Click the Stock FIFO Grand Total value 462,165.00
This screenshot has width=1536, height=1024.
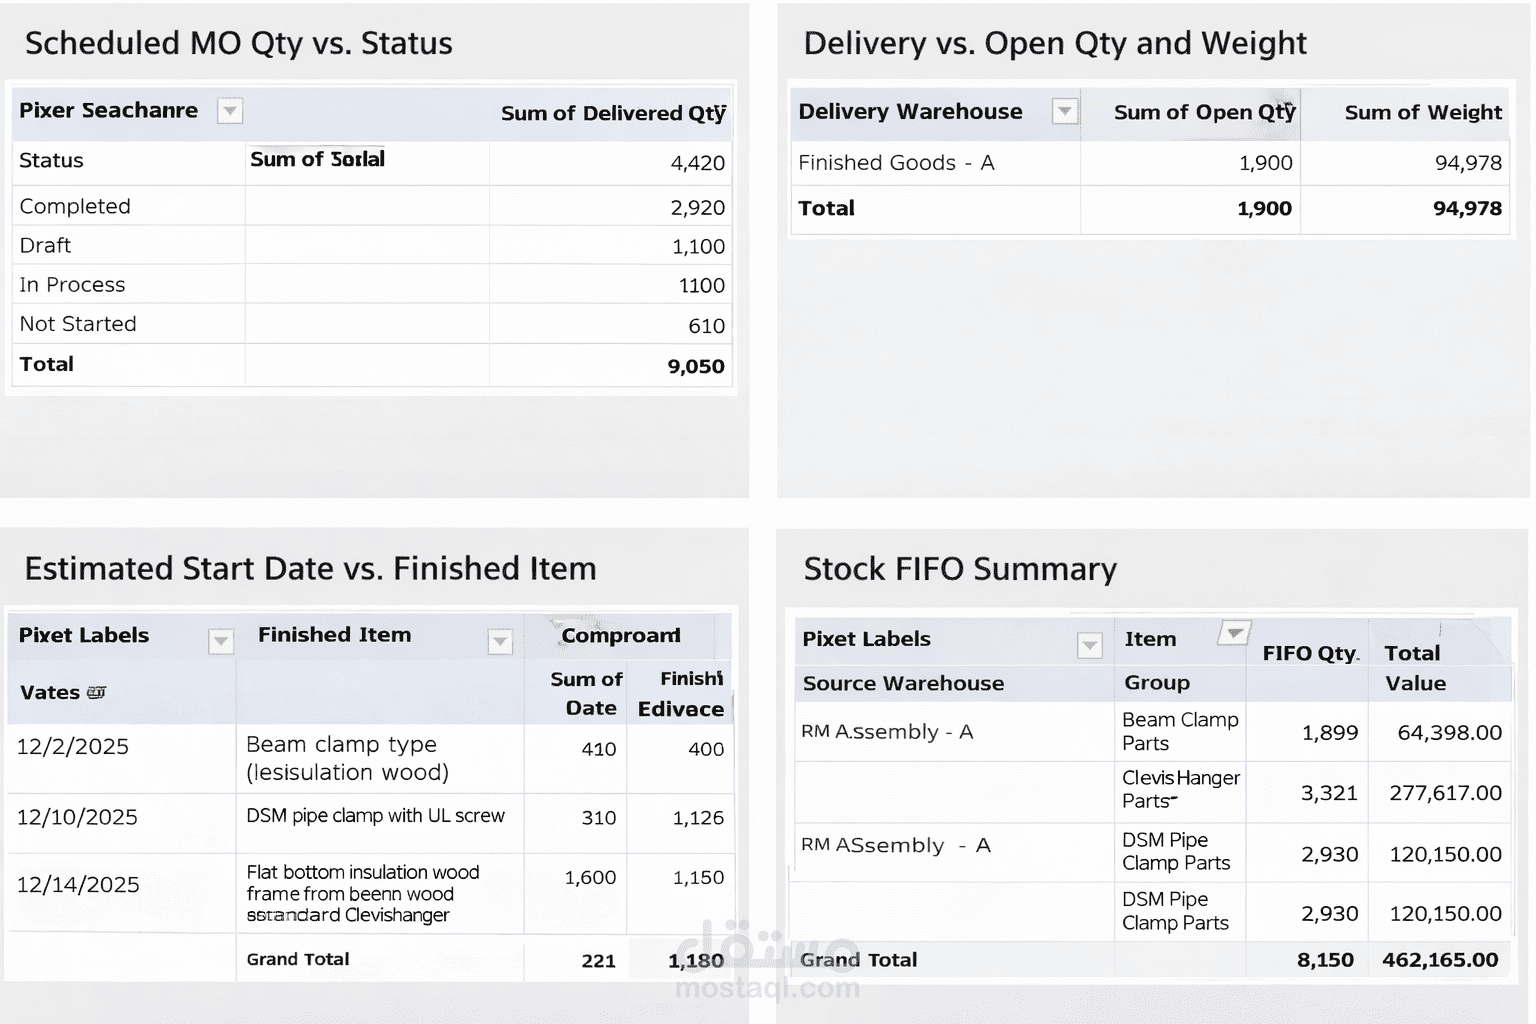1440,960
